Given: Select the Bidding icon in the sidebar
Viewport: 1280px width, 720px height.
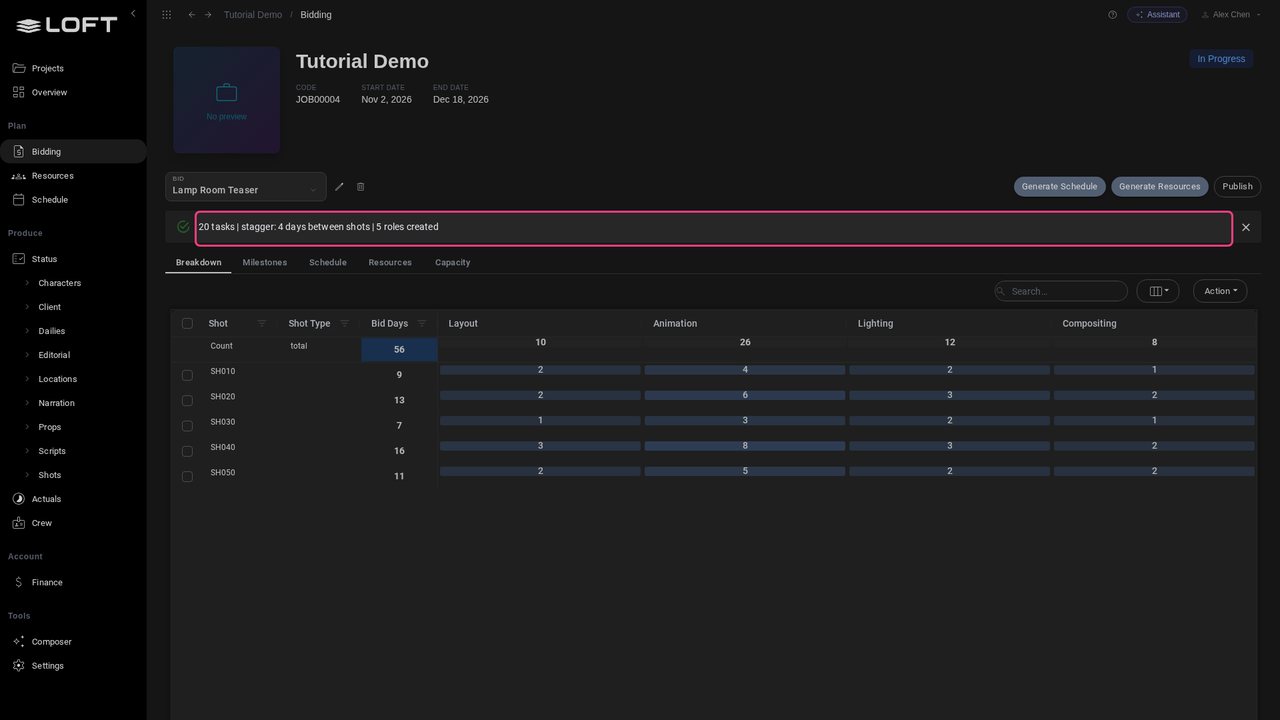Looking at the screenshot, I should 18,152.
